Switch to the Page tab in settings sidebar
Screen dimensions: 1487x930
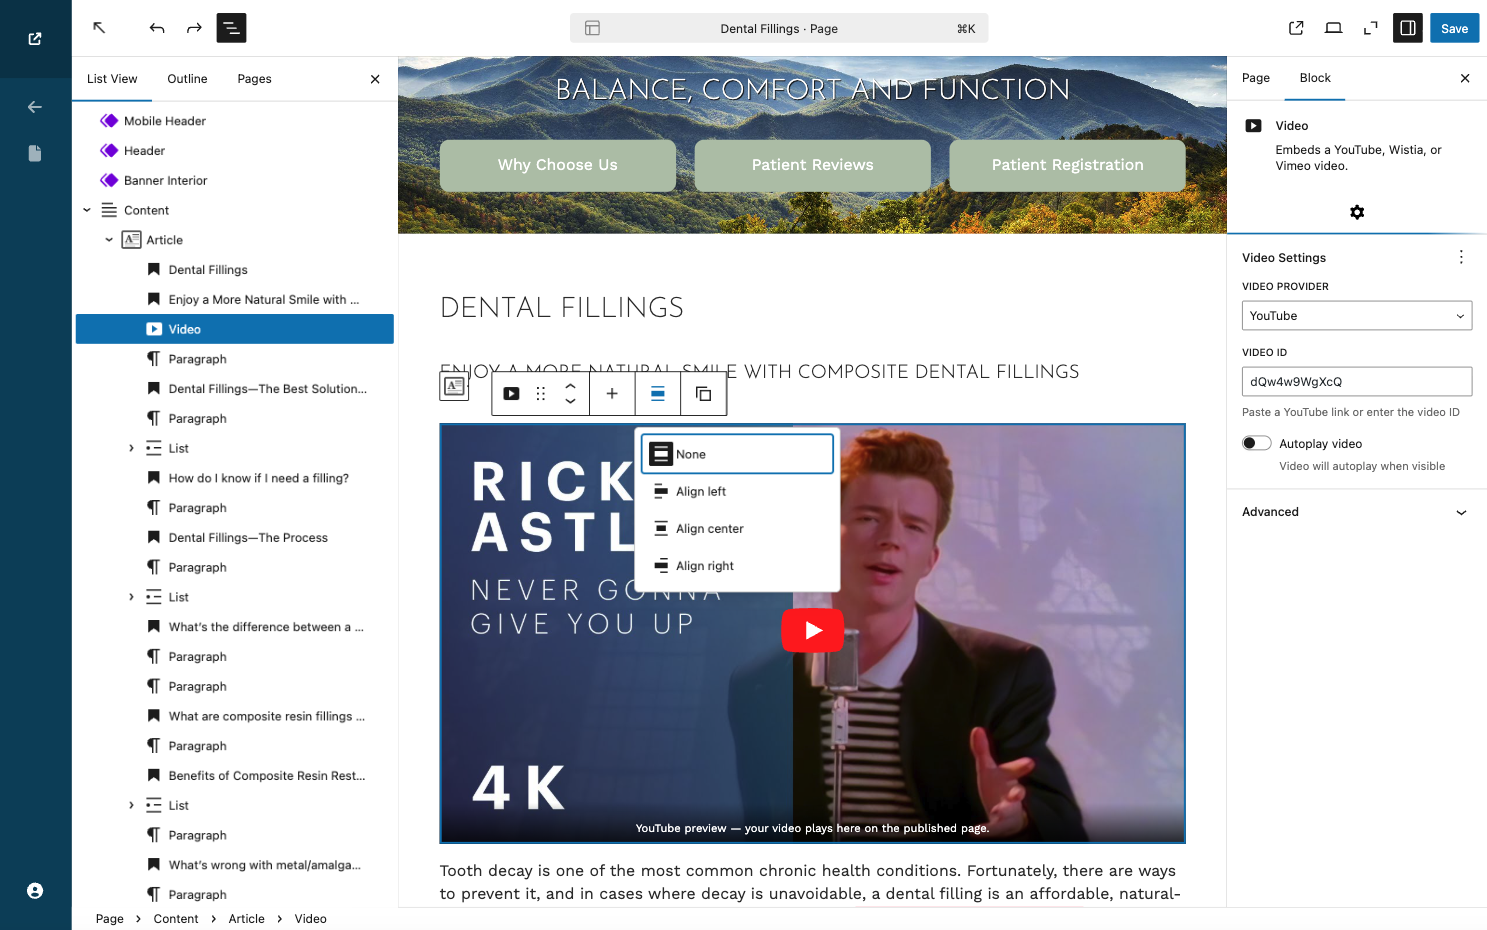click(1256, 78)
